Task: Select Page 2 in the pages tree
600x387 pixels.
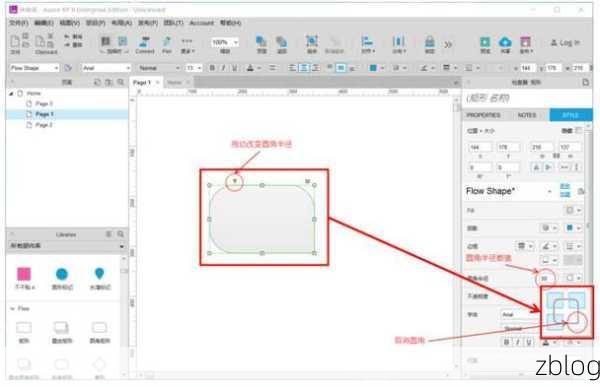Action: 44,125
